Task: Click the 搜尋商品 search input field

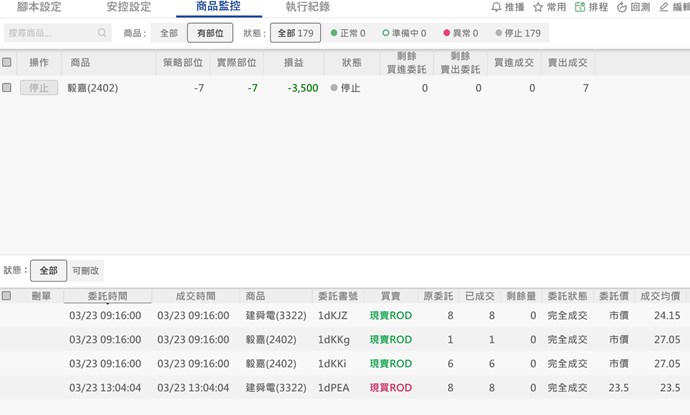Action: point(50,33)
